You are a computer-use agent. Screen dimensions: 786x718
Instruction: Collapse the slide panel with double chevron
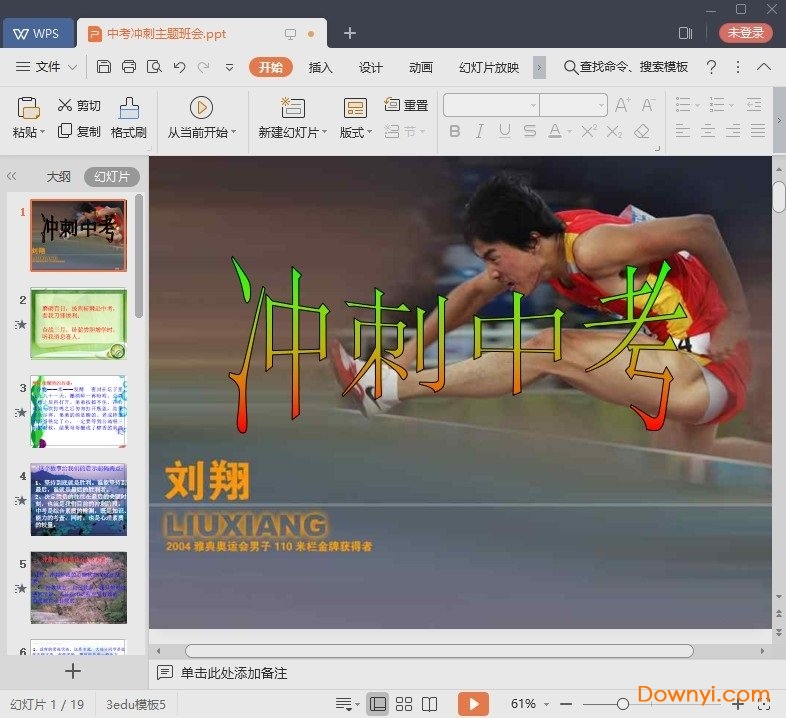[x=12, y=176]
